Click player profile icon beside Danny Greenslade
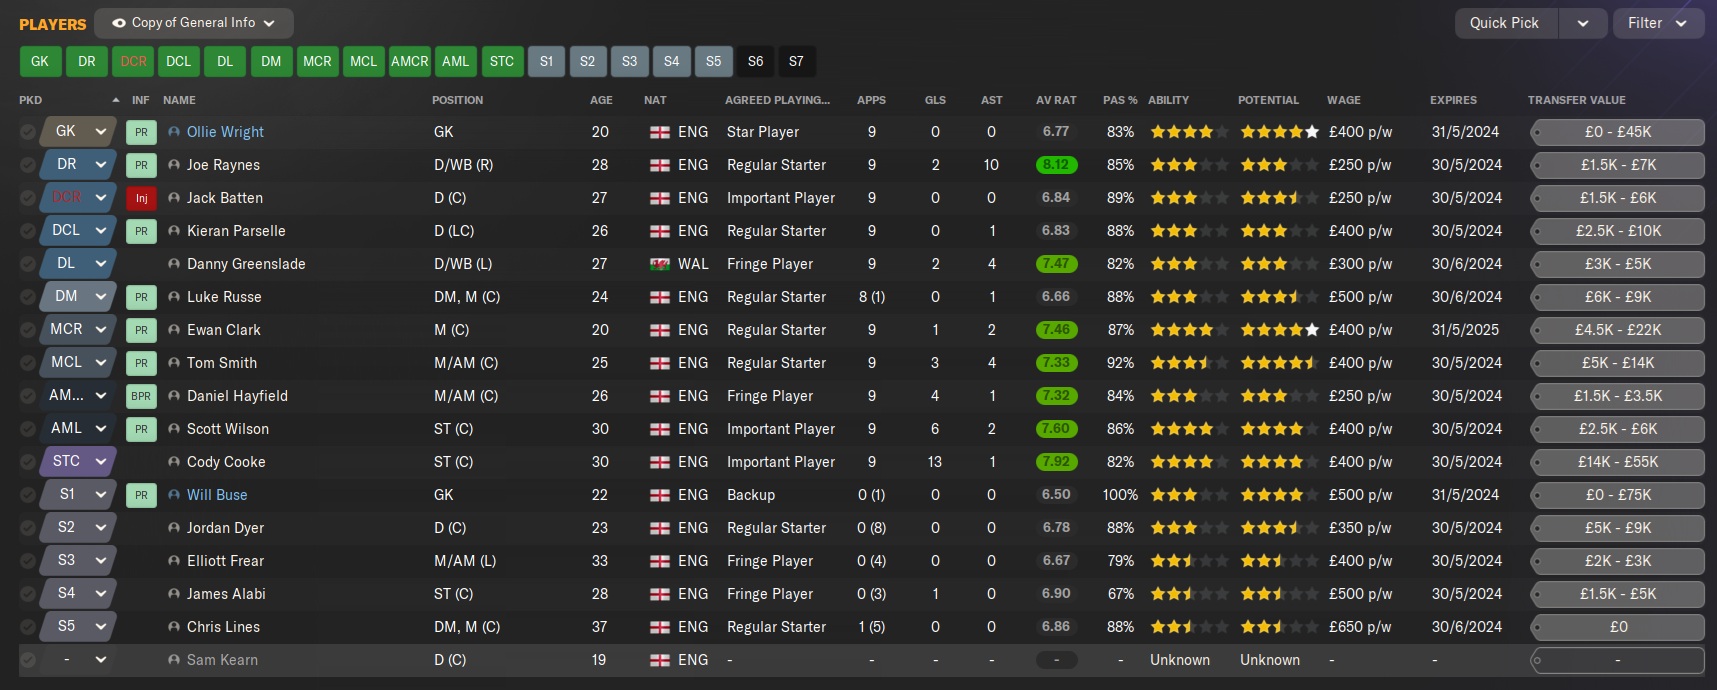The width and height of the screenshot is (1717, 690). pyautogui.click(x=174, y=264)
